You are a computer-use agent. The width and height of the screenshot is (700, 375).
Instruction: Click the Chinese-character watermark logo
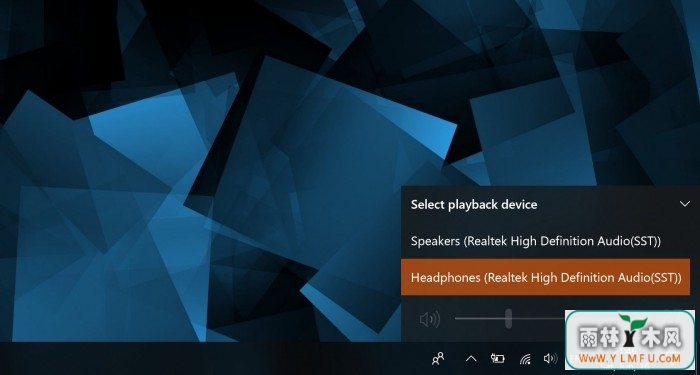coord(630,336)
